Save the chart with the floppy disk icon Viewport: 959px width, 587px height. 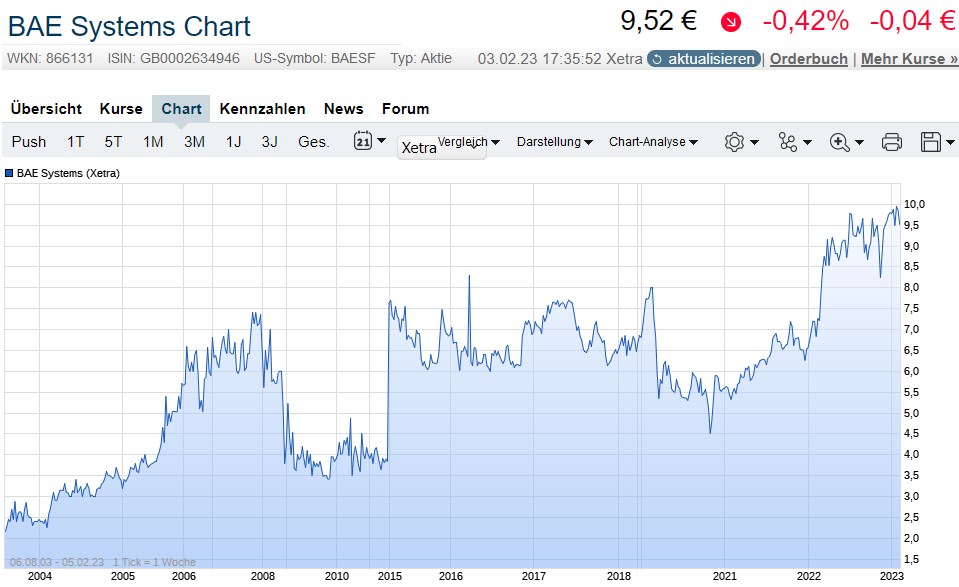coord(937,142)
